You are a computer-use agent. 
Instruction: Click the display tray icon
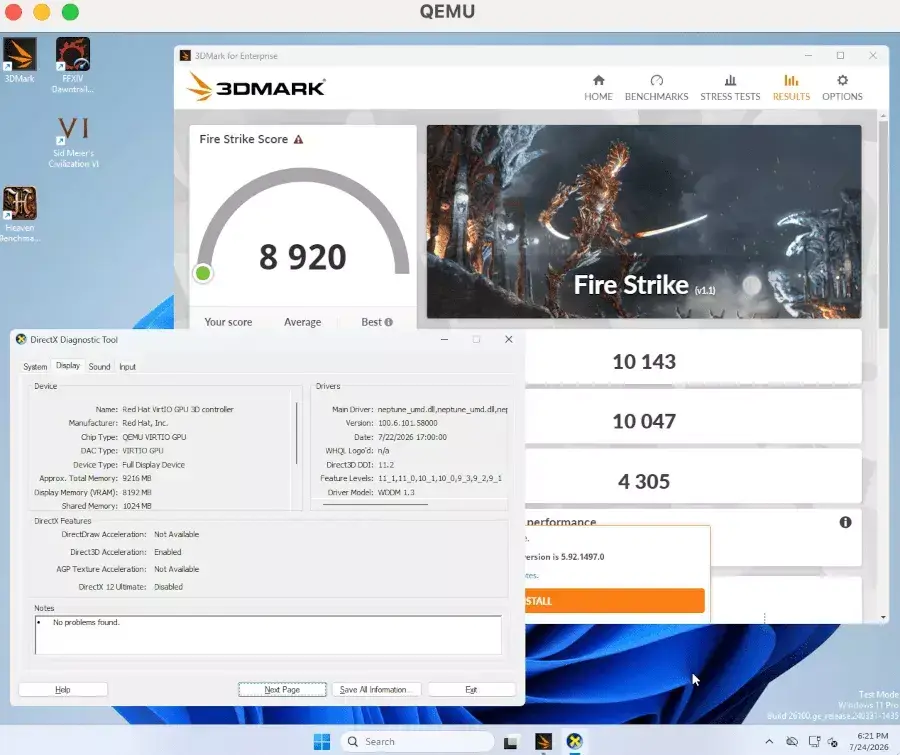814,742
